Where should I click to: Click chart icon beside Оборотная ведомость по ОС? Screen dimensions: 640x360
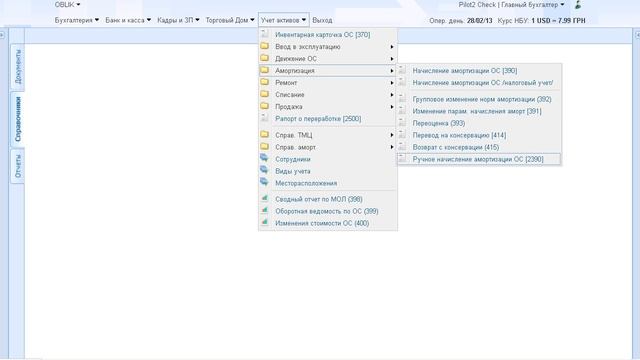click(x=264, y=210)
